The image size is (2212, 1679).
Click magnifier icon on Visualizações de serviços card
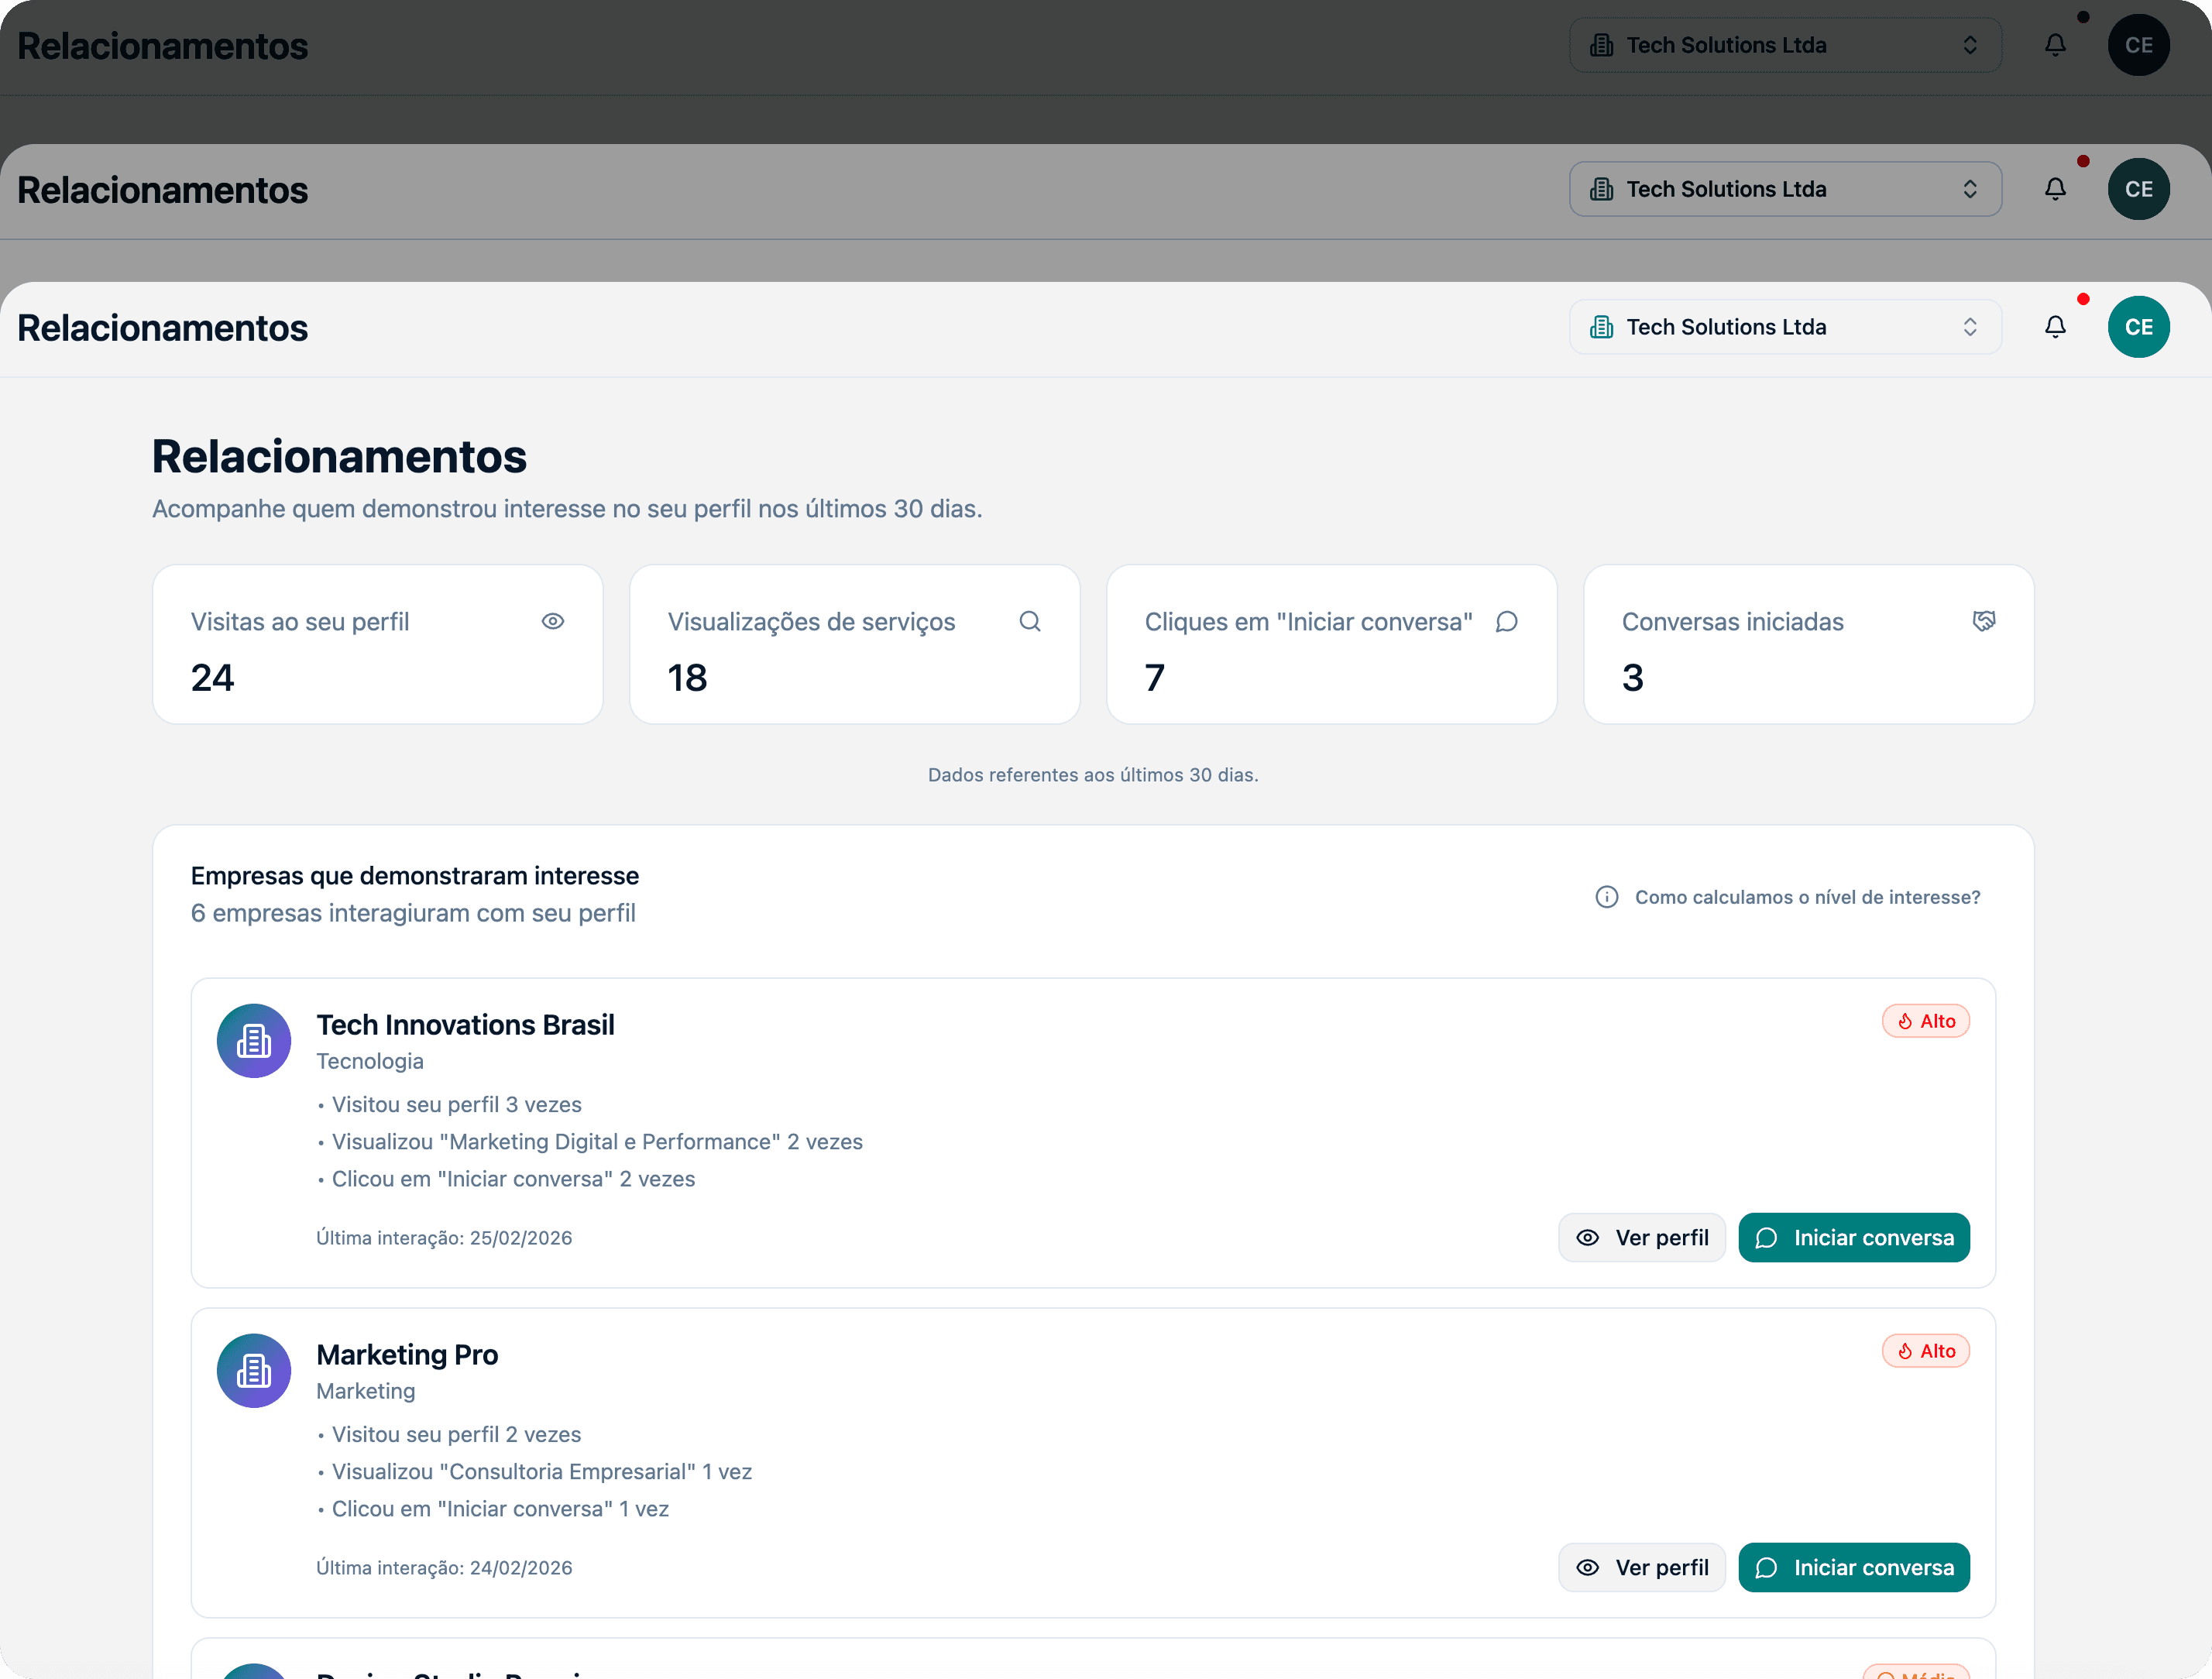[x=1030, y=621]
